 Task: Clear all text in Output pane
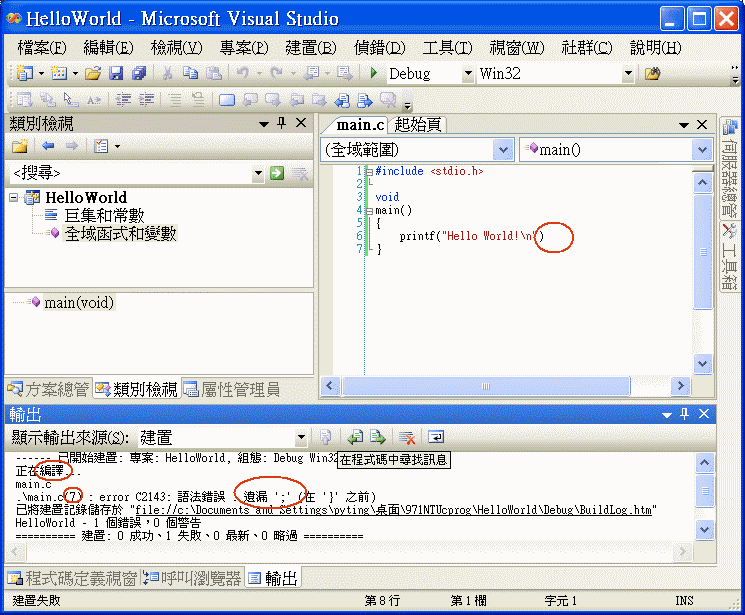pyautogui.click(x=407, y=437)
